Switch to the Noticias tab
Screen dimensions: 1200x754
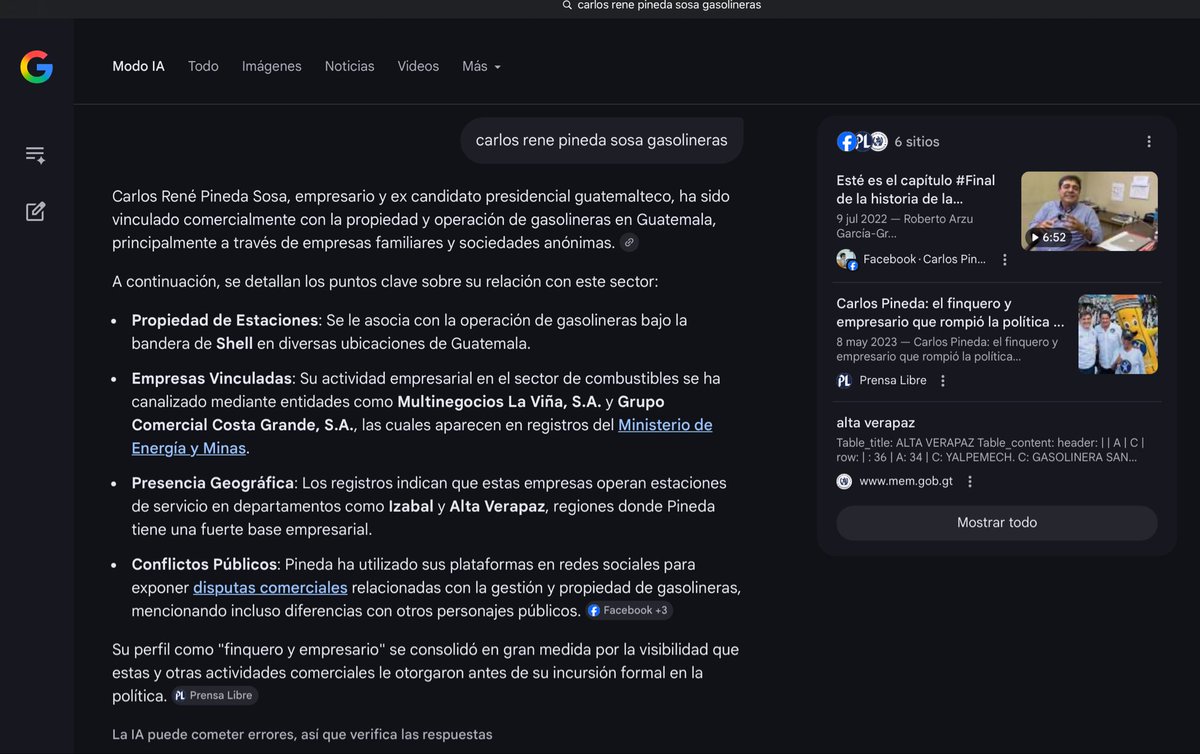click(x=349, y=66)
